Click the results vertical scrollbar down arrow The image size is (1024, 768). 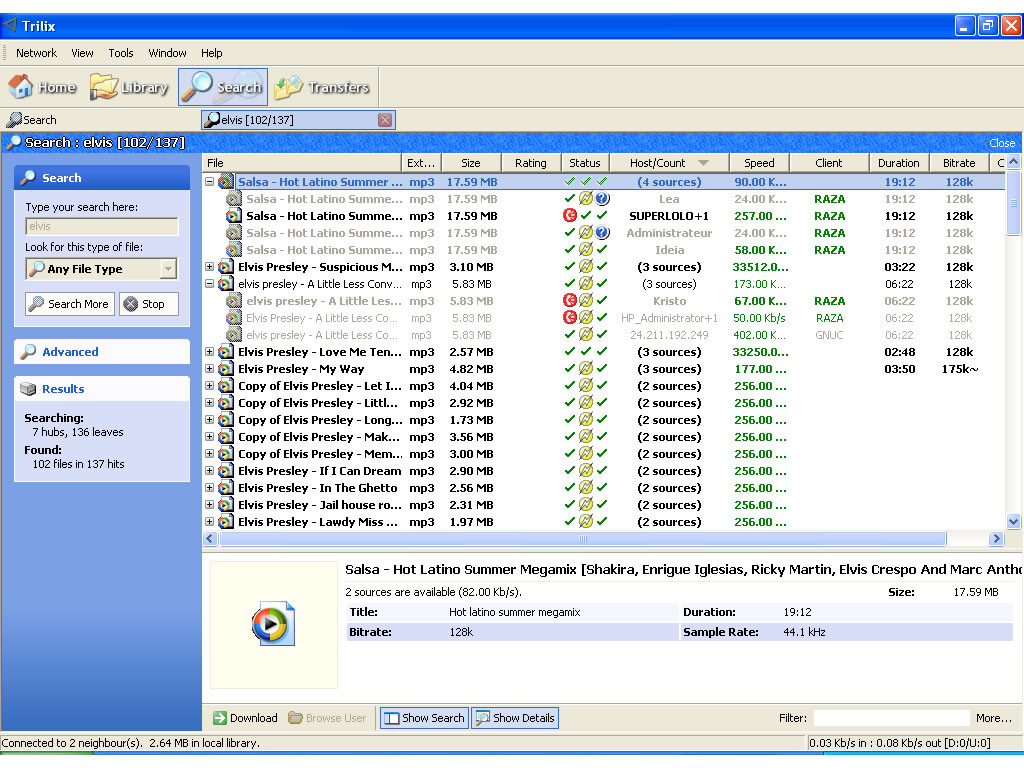1013,521
